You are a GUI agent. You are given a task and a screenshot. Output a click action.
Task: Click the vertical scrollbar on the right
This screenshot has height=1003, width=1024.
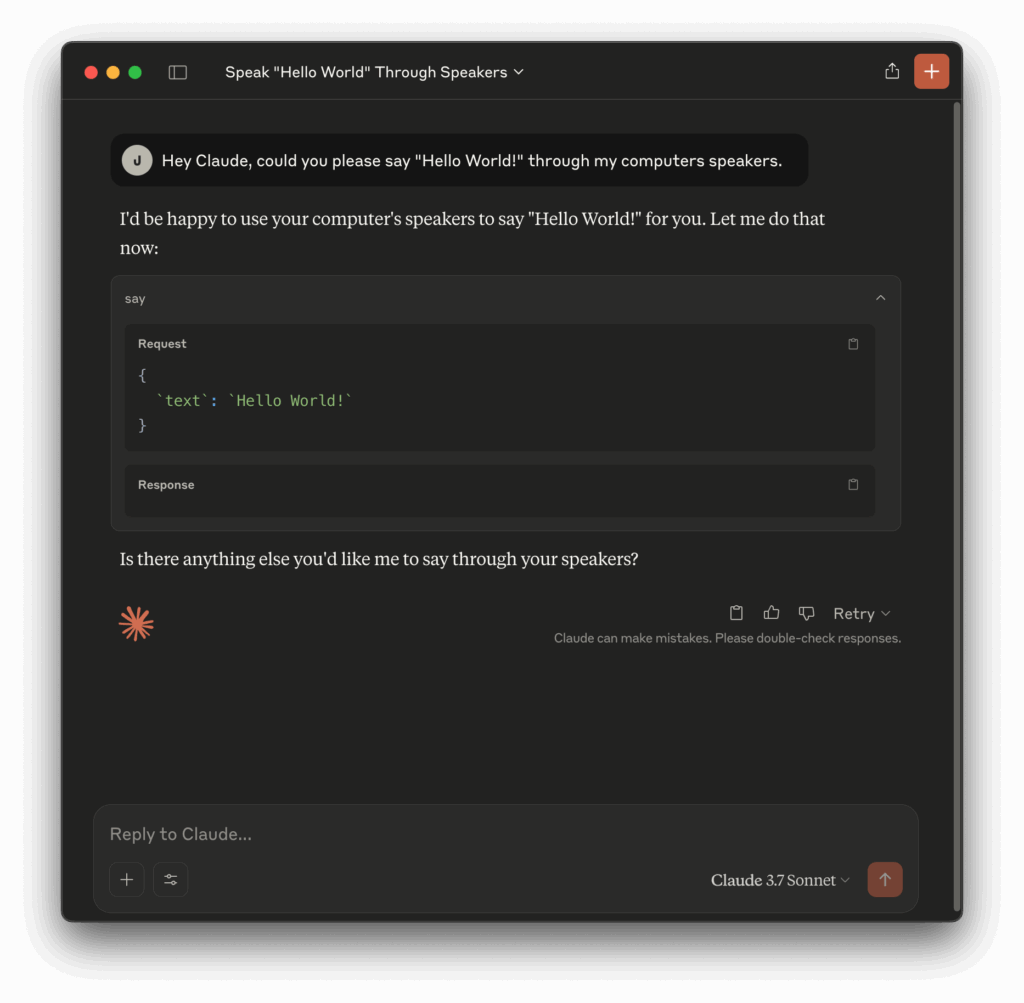[957, 500]
